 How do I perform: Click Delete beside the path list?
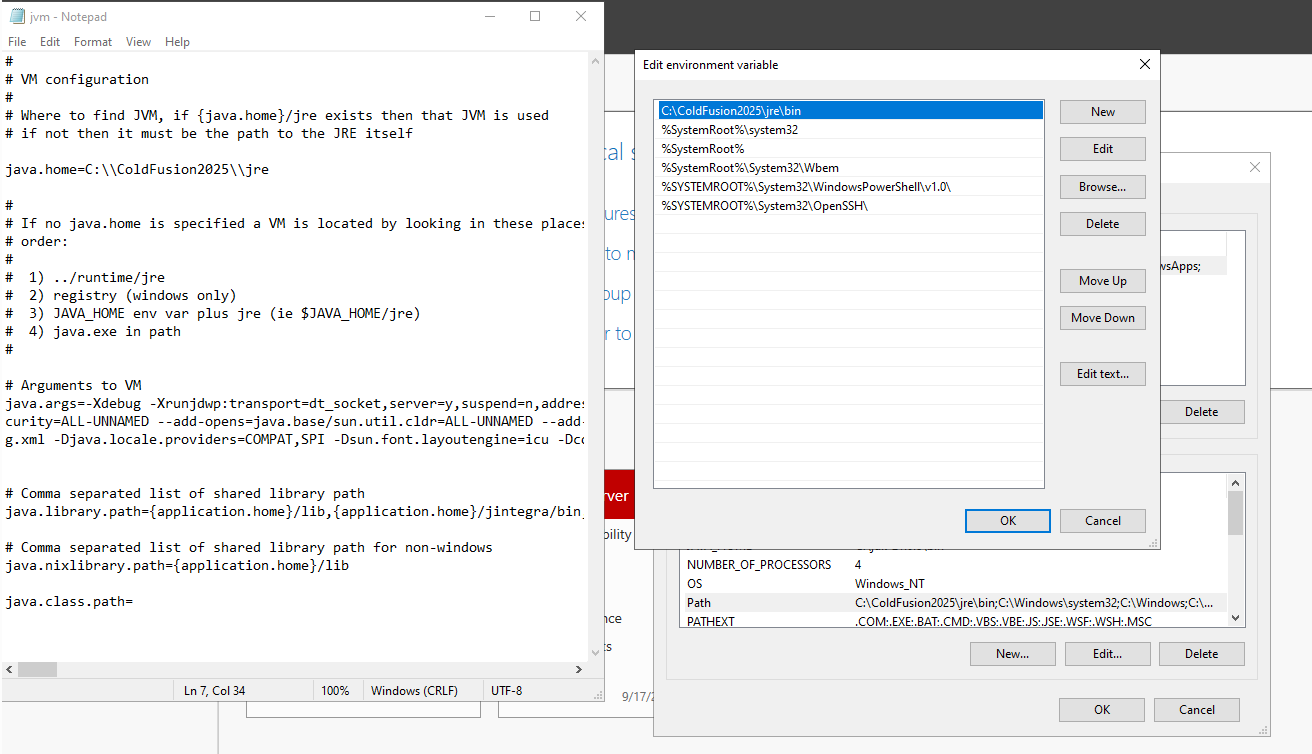[x=1103, y=224]
